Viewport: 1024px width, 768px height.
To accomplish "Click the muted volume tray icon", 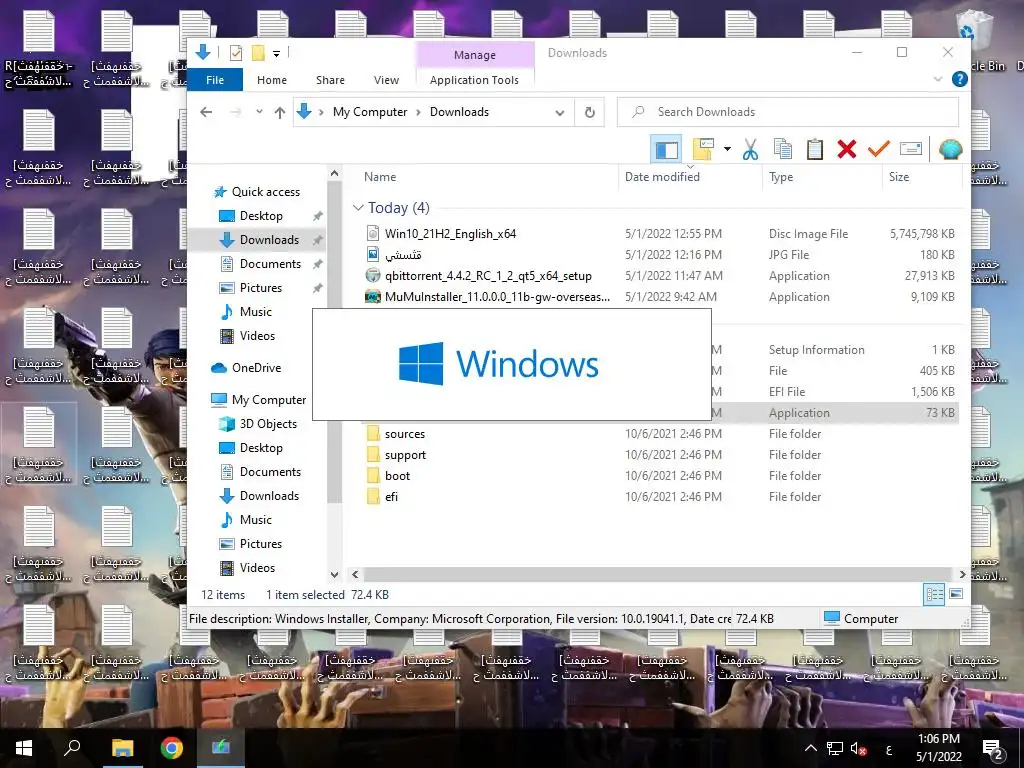I will (859, 748).
